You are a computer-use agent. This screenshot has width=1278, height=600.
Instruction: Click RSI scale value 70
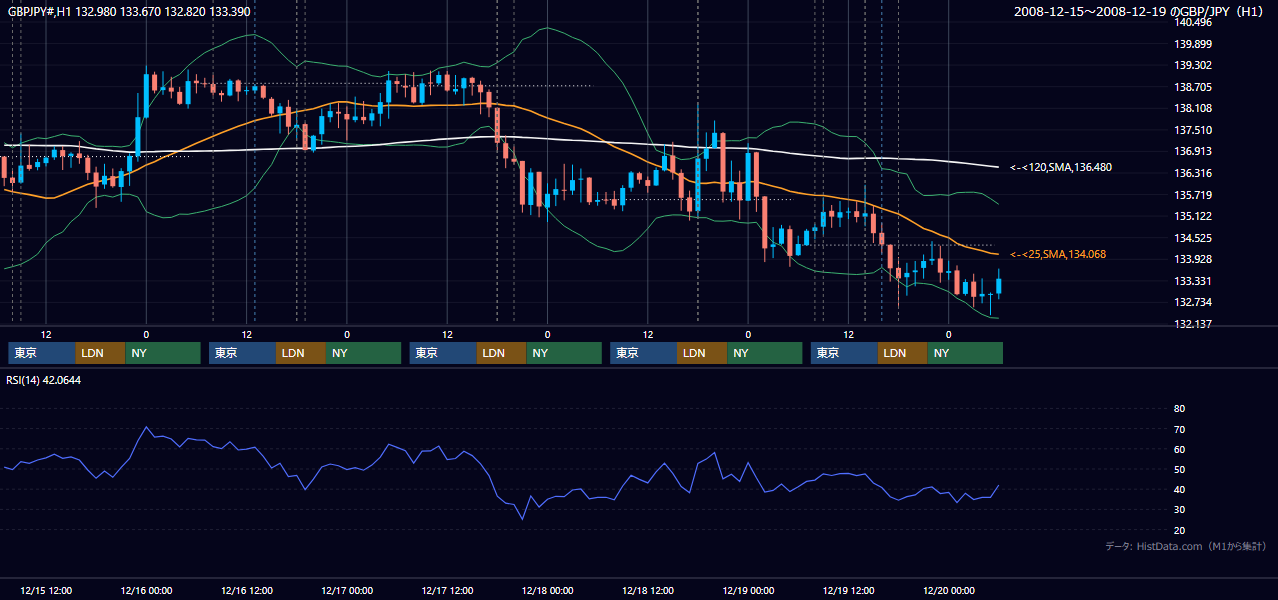pyautogui.click(x=1179, y=429)
